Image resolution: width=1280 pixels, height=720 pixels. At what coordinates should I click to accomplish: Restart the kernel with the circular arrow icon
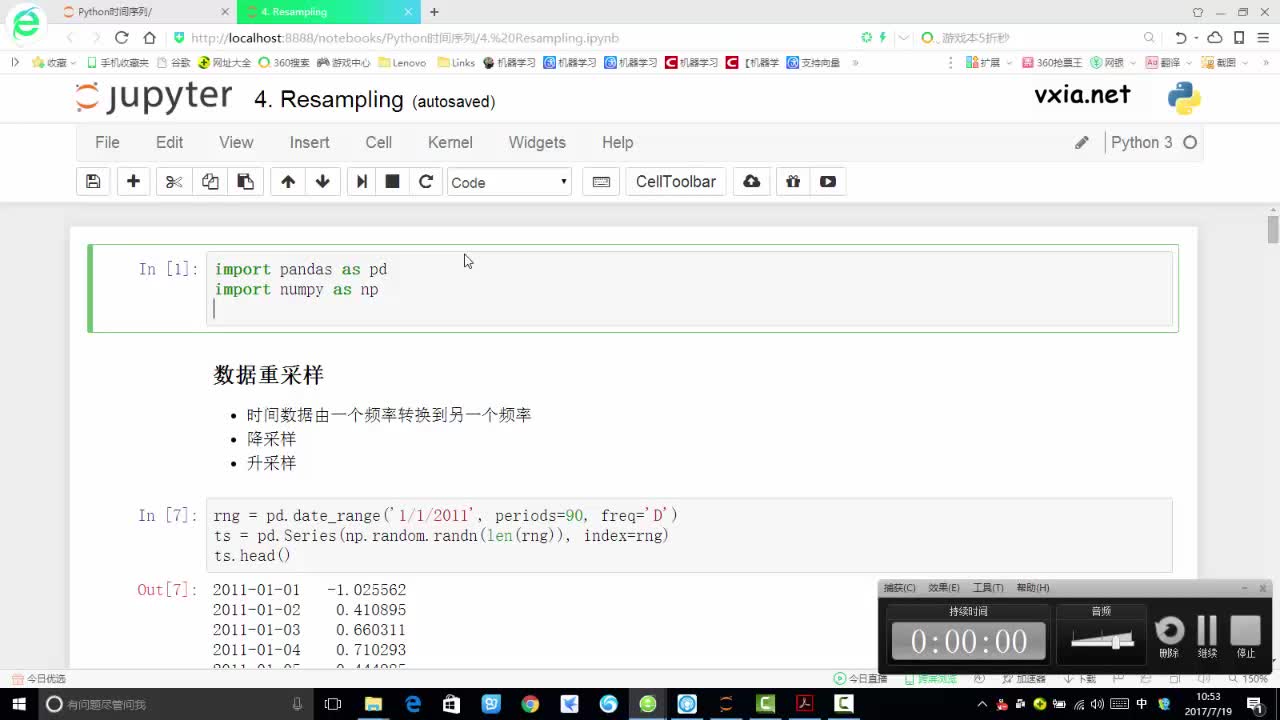pos(426,182)
